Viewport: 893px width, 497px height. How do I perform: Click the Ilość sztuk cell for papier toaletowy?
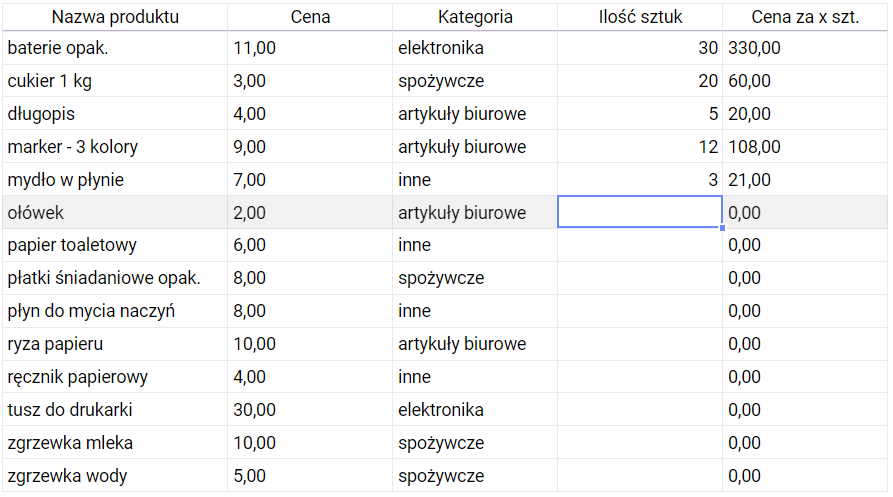640,245
